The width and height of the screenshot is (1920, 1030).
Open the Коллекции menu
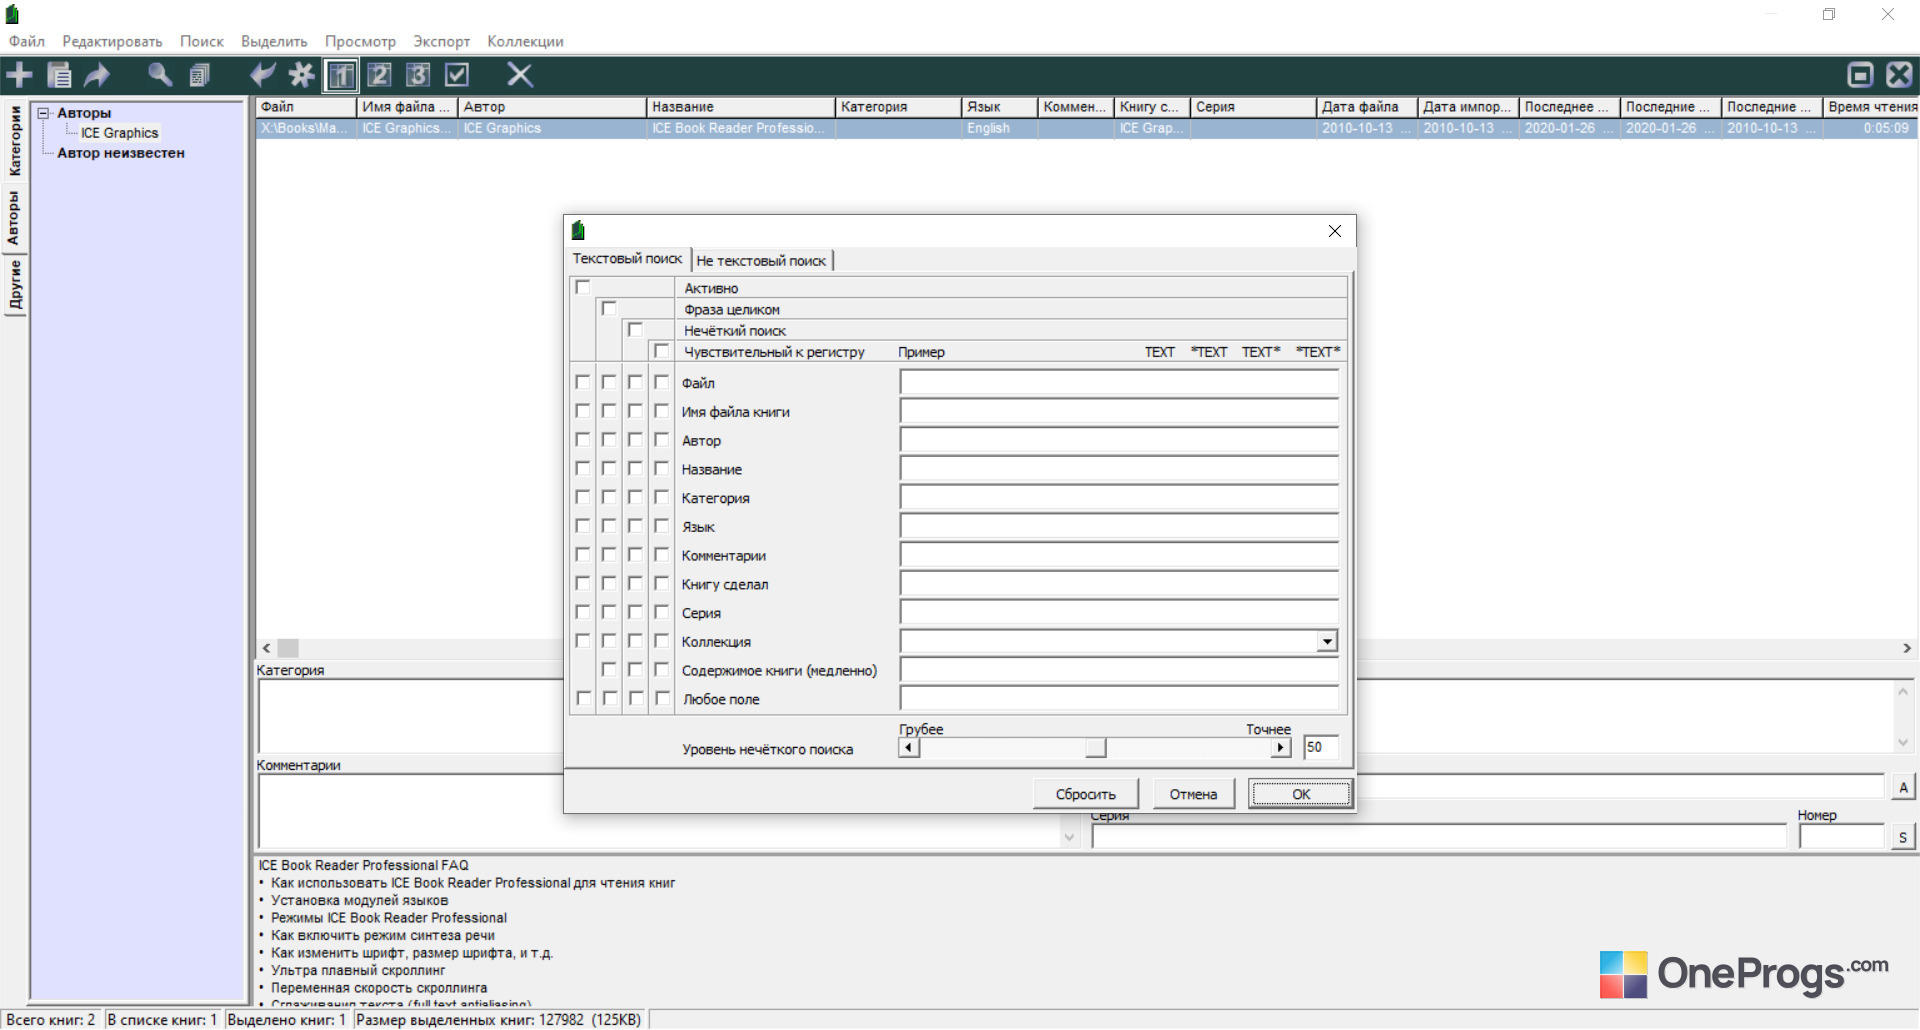526,41
